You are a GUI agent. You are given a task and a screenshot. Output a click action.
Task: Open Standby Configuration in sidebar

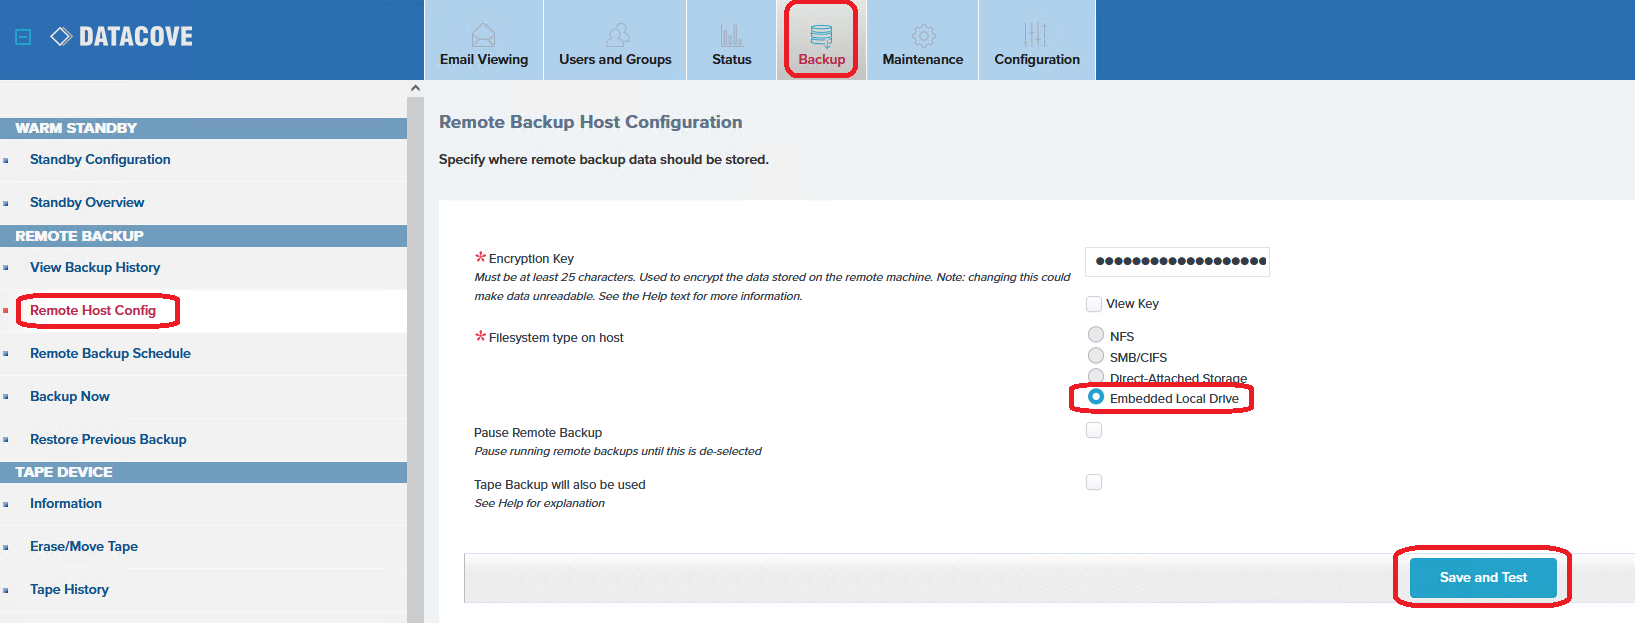coord(100,159)
